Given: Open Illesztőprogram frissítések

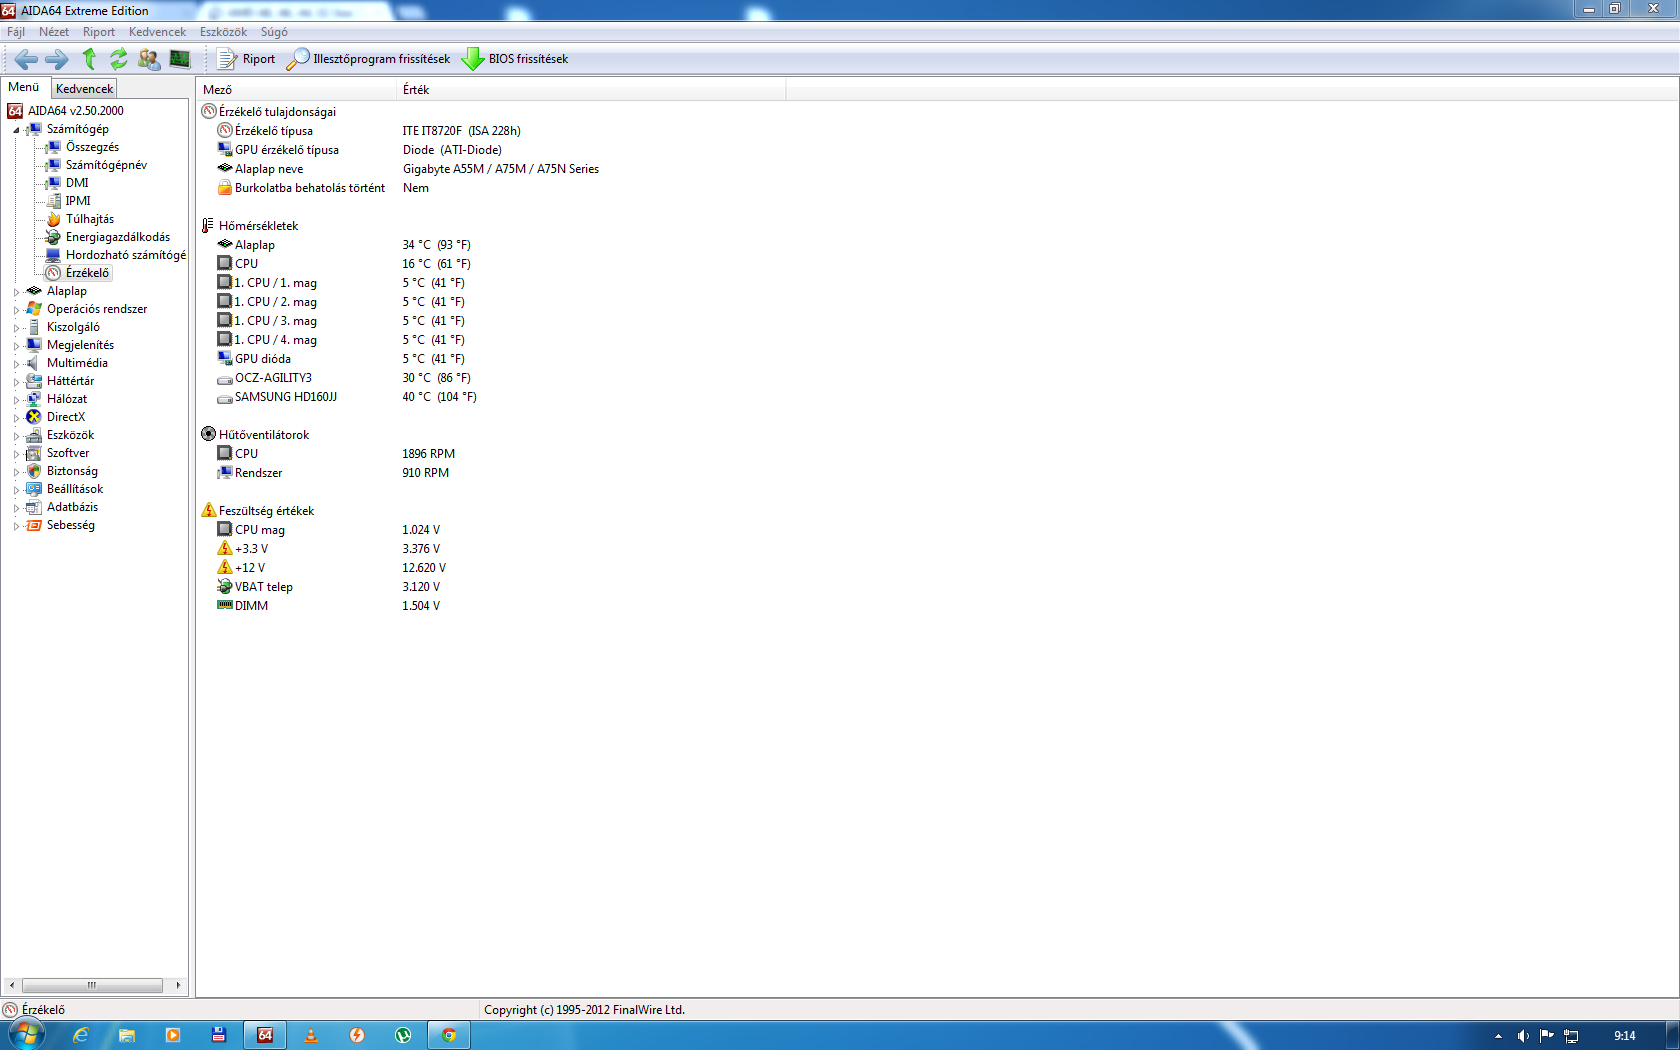Looking at the screenshot, I should (x=368, y=59).
